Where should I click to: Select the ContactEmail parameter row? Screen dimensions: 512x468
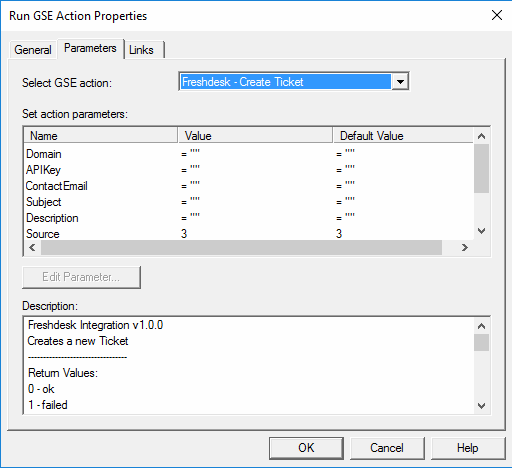tap(249, 186)
